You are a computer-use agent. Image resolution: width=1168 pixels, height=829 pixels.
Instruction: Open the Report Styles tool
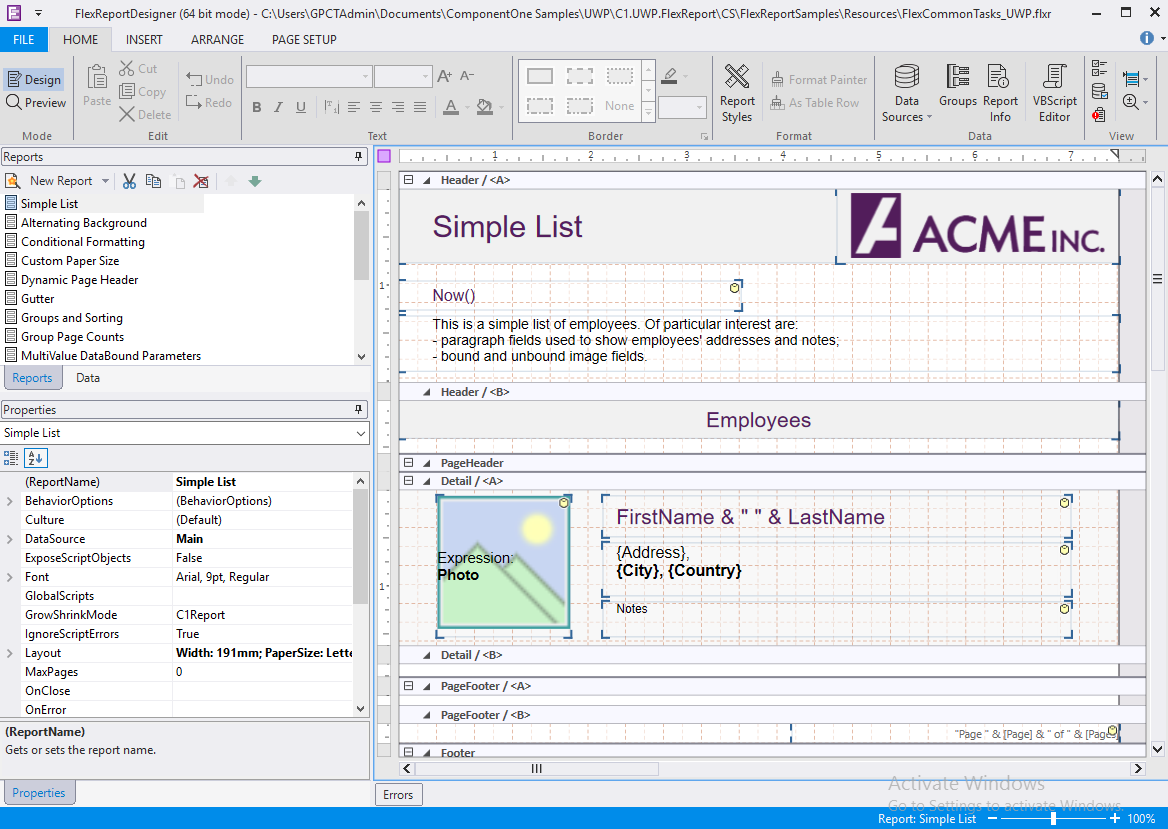[737, 93]
